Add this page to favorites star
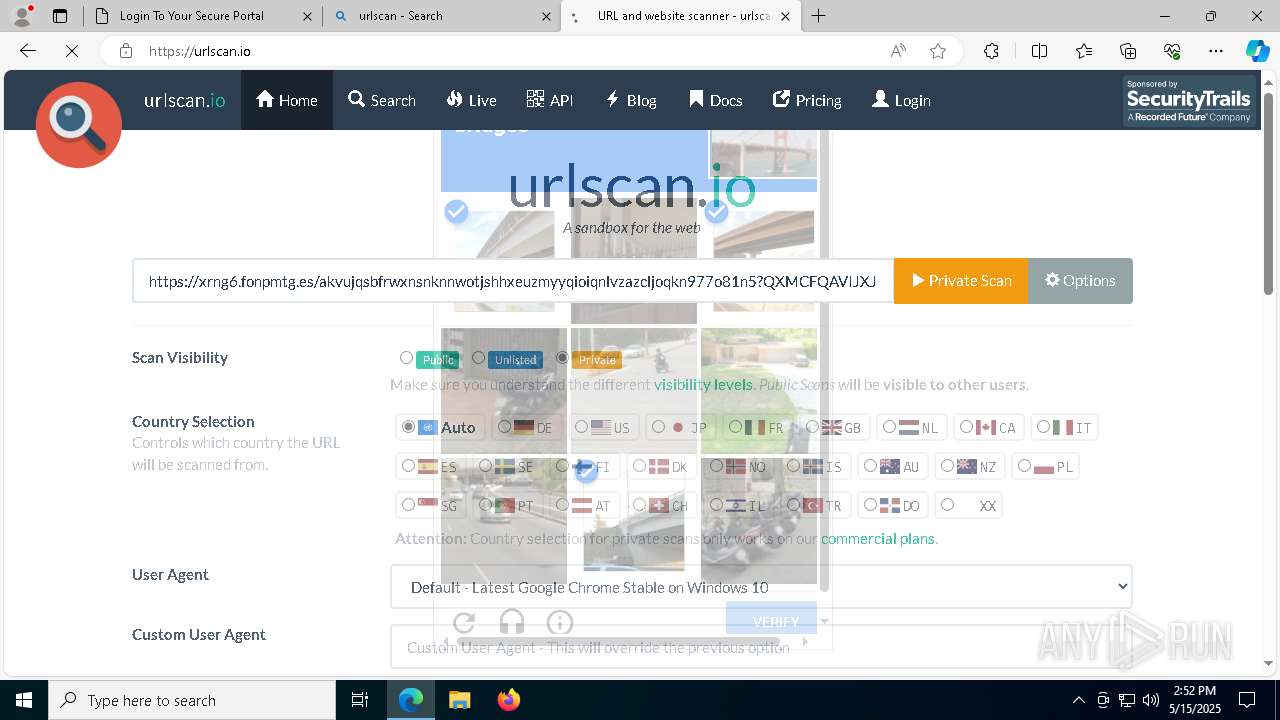Screen dimensions: 1280x720 point(938,51)
